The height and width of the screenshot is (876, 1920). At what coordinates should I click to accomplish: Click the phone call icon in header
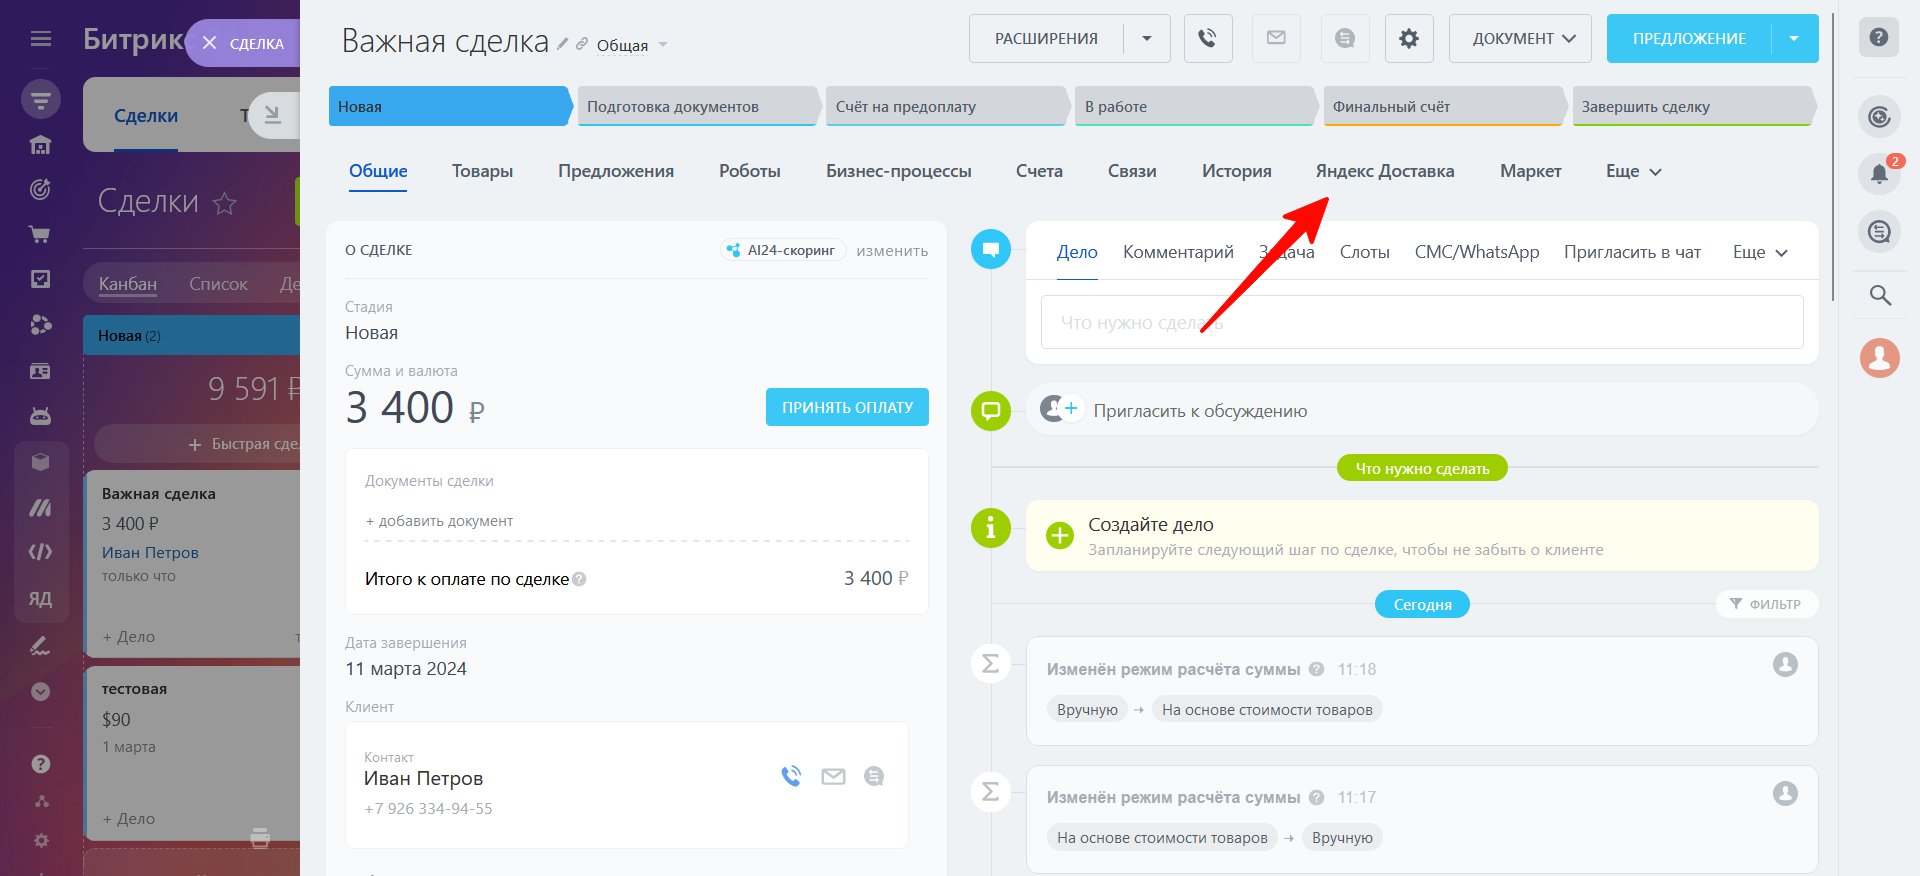pos(1208,39)
